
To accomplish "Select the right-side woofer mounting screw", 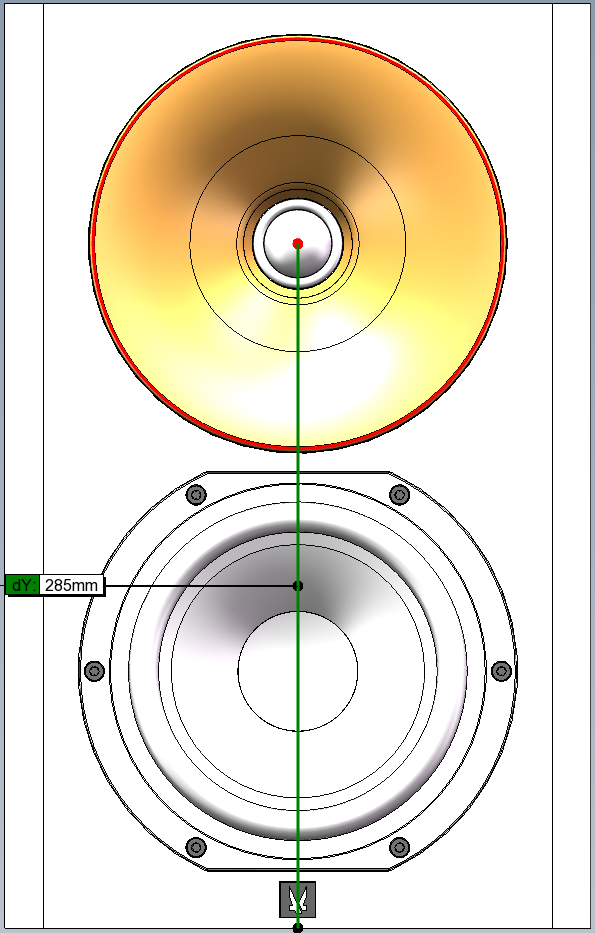I will (x=502, y=671).
